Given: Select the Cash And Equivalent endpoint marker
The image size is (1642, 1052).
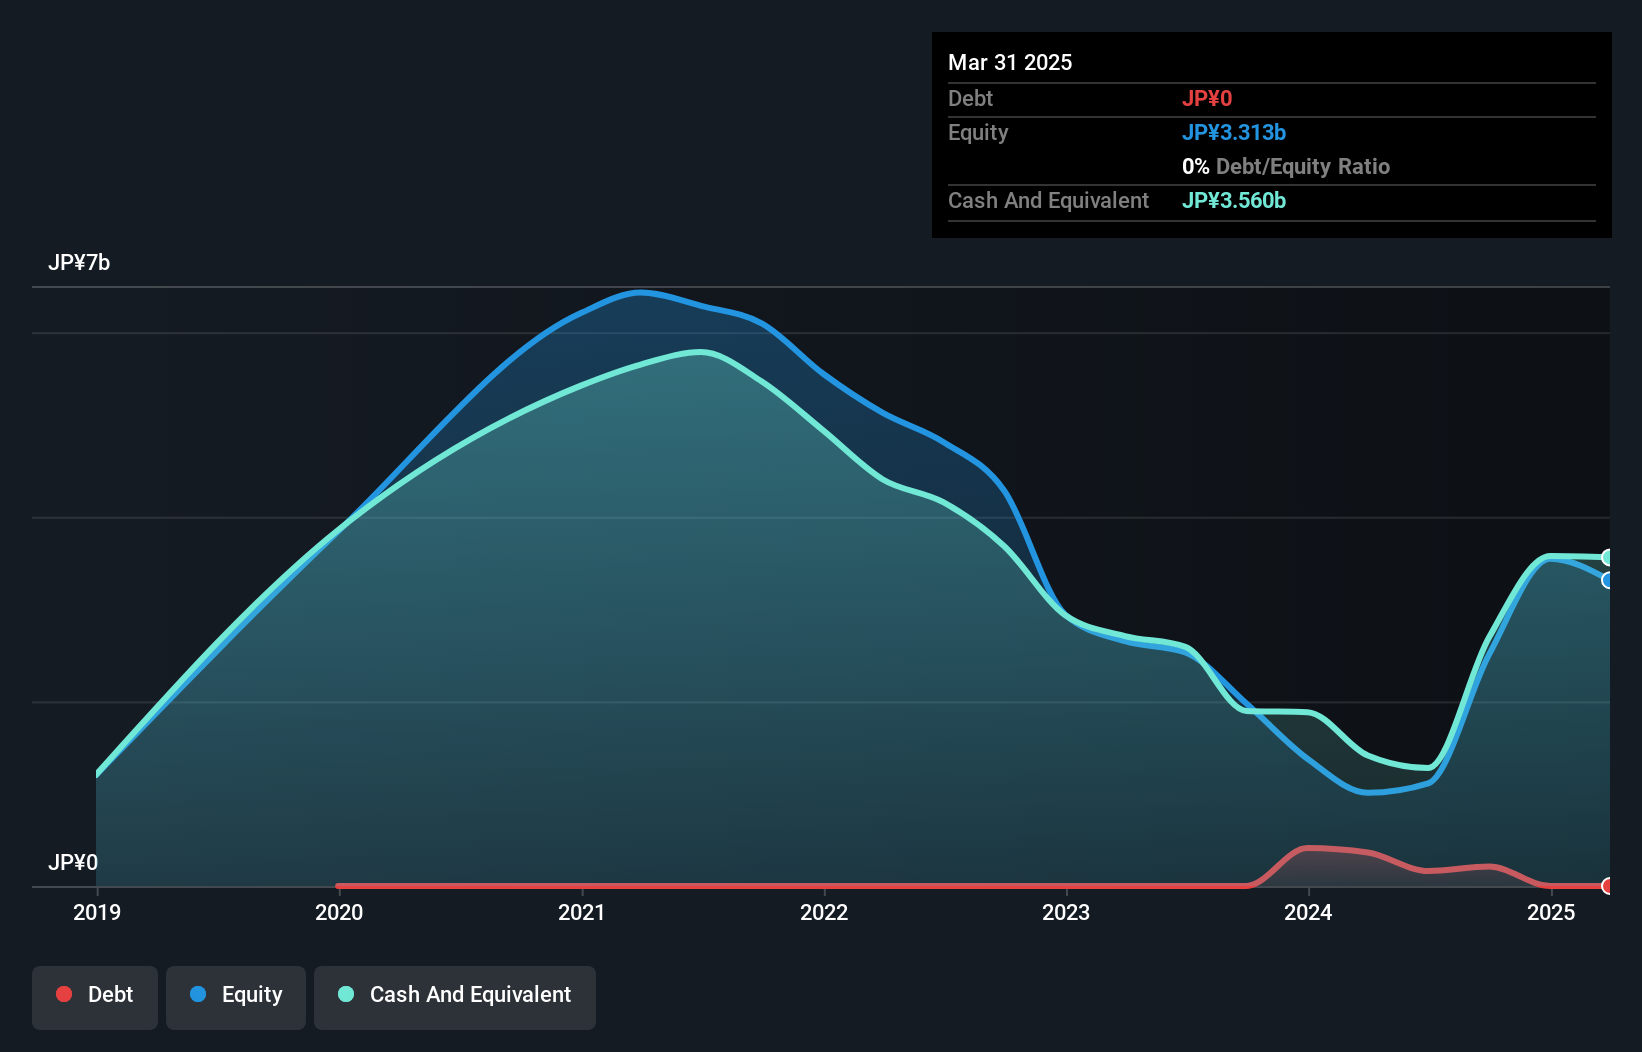Looking at the screenshot, I should tap(1608, 557).
